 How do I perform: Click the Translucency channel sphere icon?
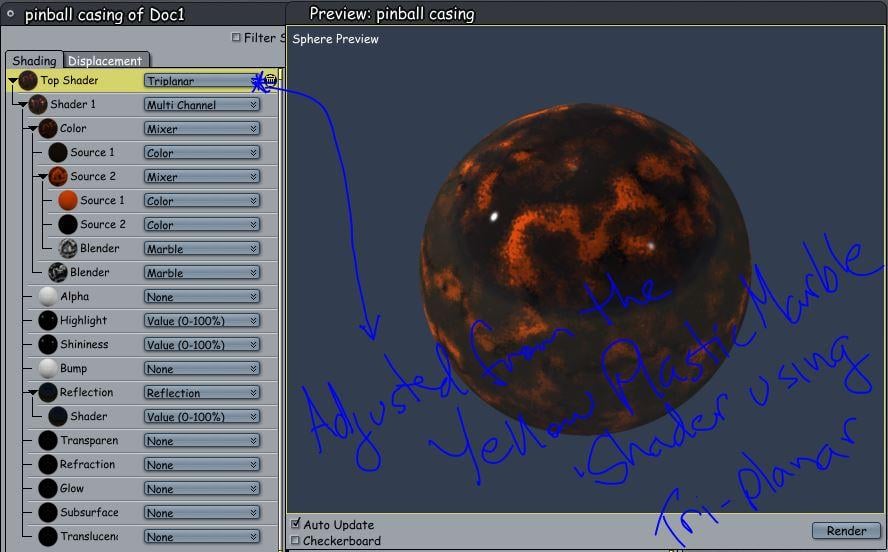tap(48, 536)
